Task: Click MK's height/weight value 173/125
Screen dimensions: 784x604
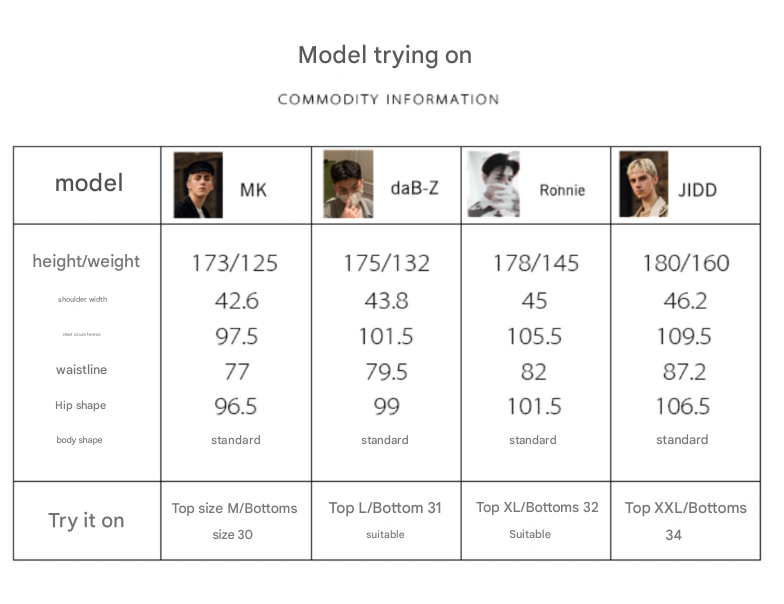Action: (235, 264)
